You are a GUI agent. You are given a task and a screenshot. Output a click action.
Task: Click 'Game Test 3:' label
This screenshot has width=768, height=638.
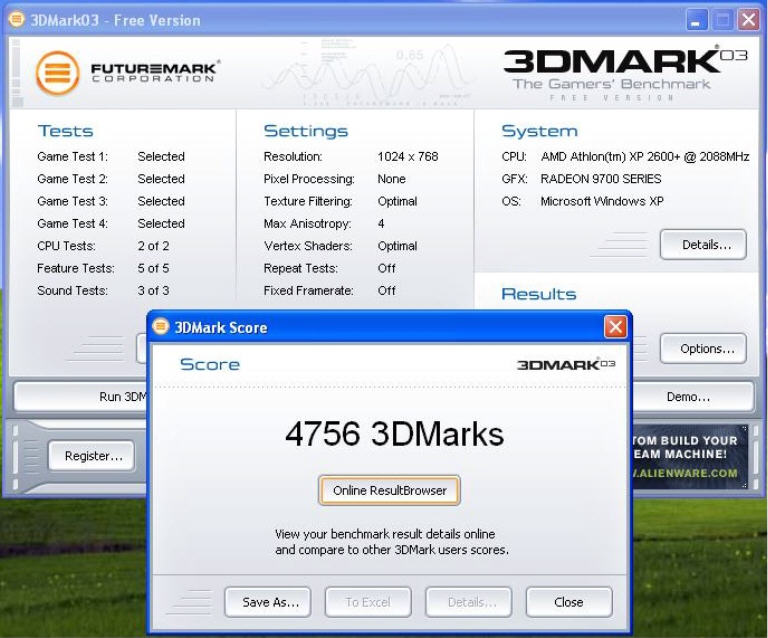[x=72, y=201]
